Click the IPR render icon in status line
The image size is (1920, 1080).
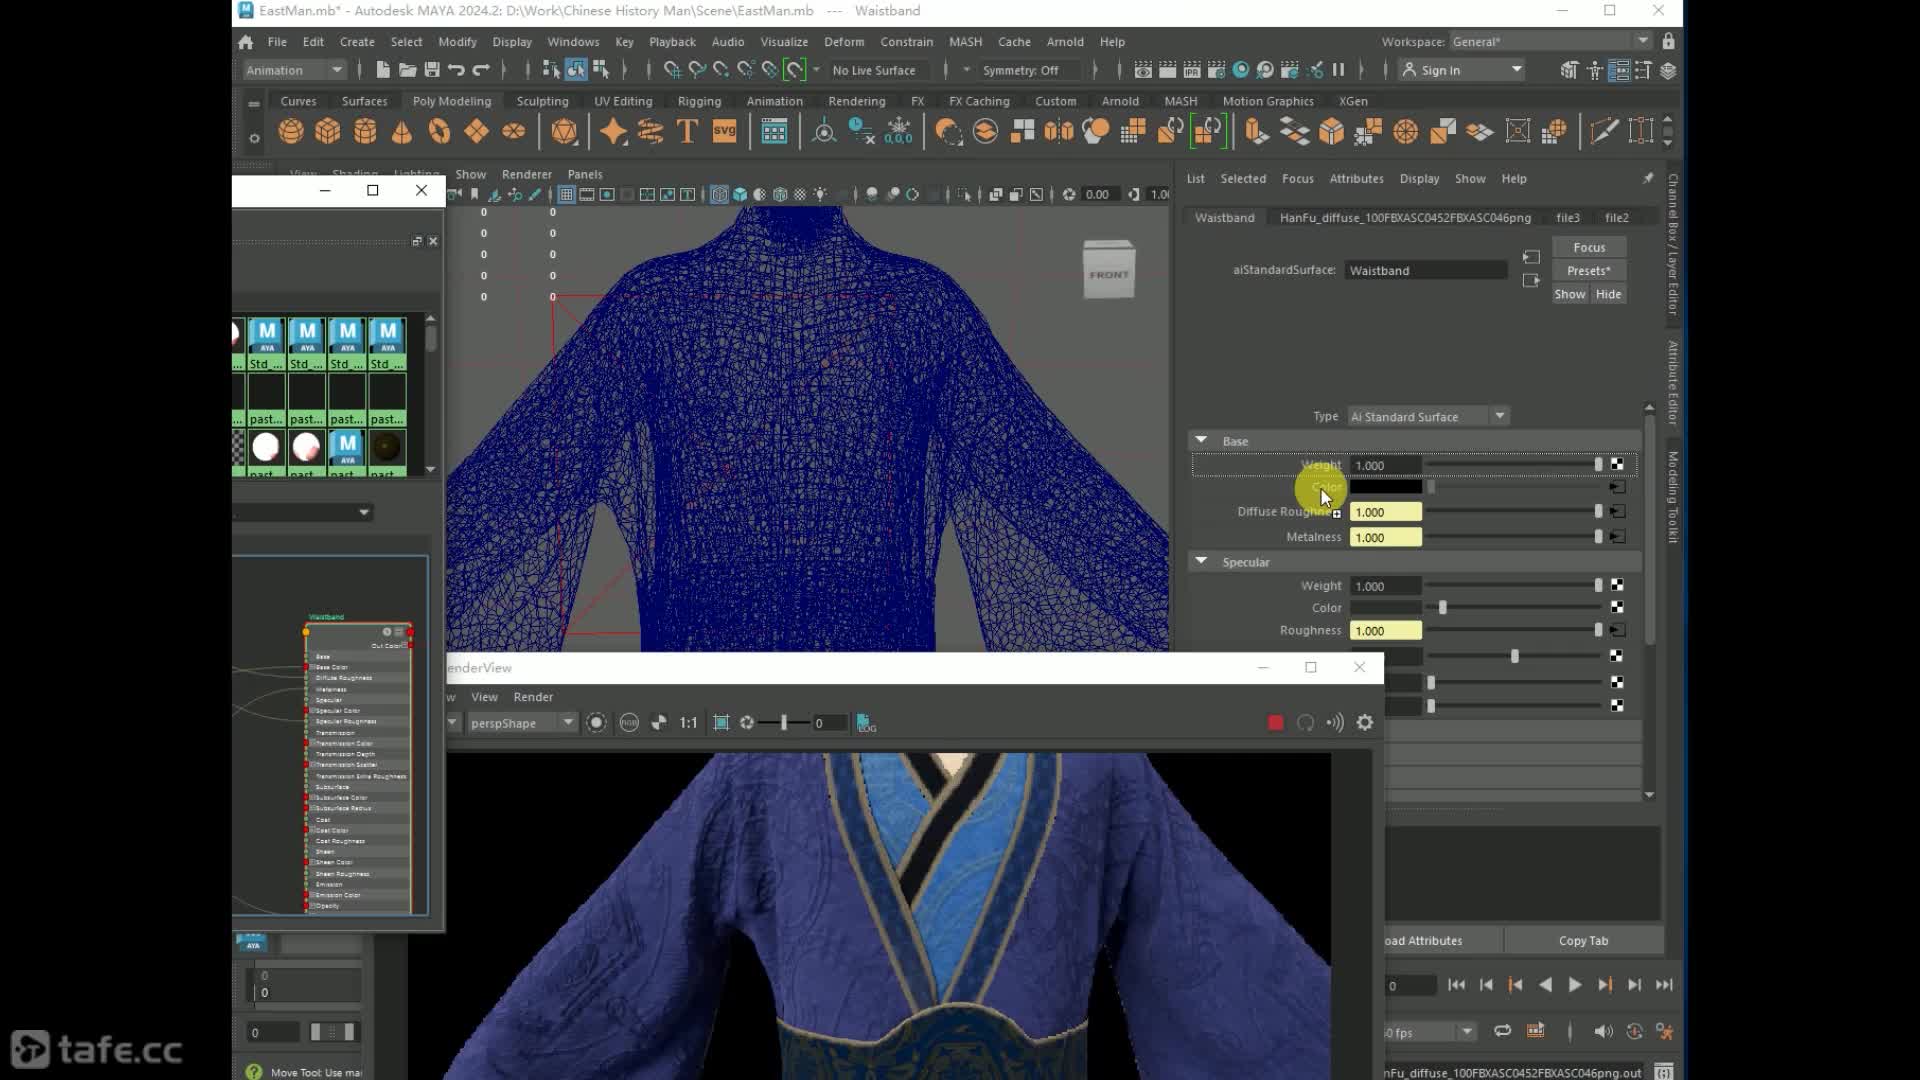pyautogui.click(x=1191, y=70)
